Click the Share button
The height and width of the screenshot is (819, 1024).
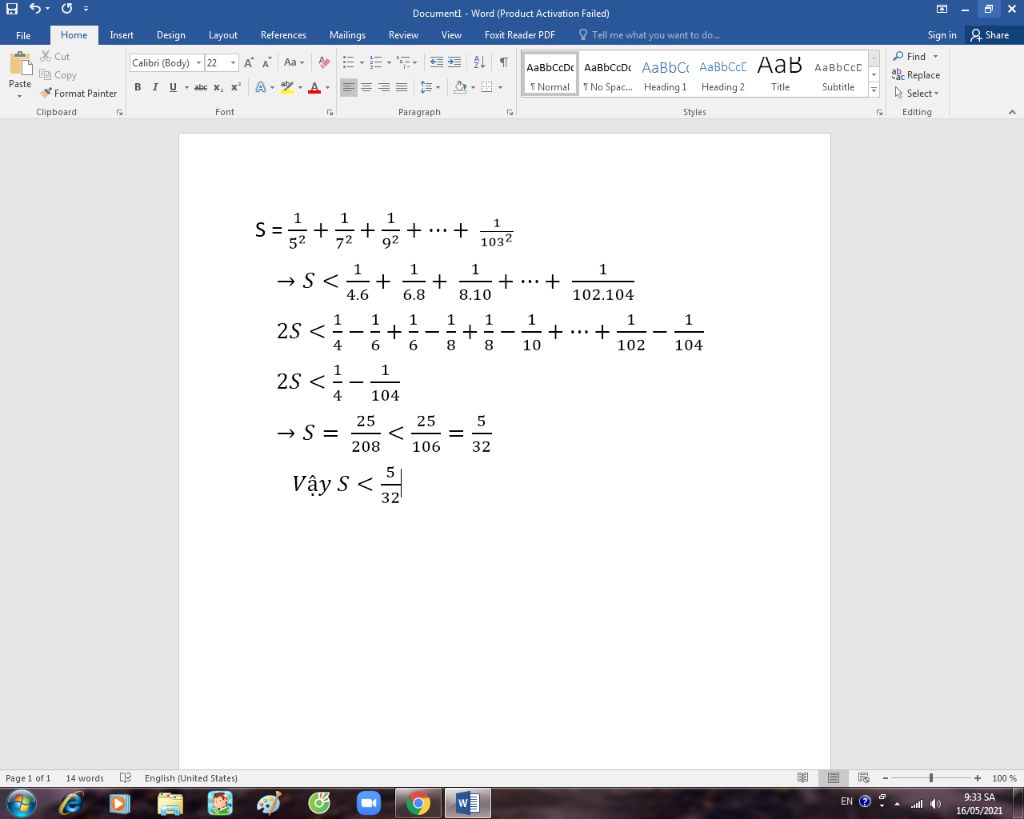[x=989, y=35]
